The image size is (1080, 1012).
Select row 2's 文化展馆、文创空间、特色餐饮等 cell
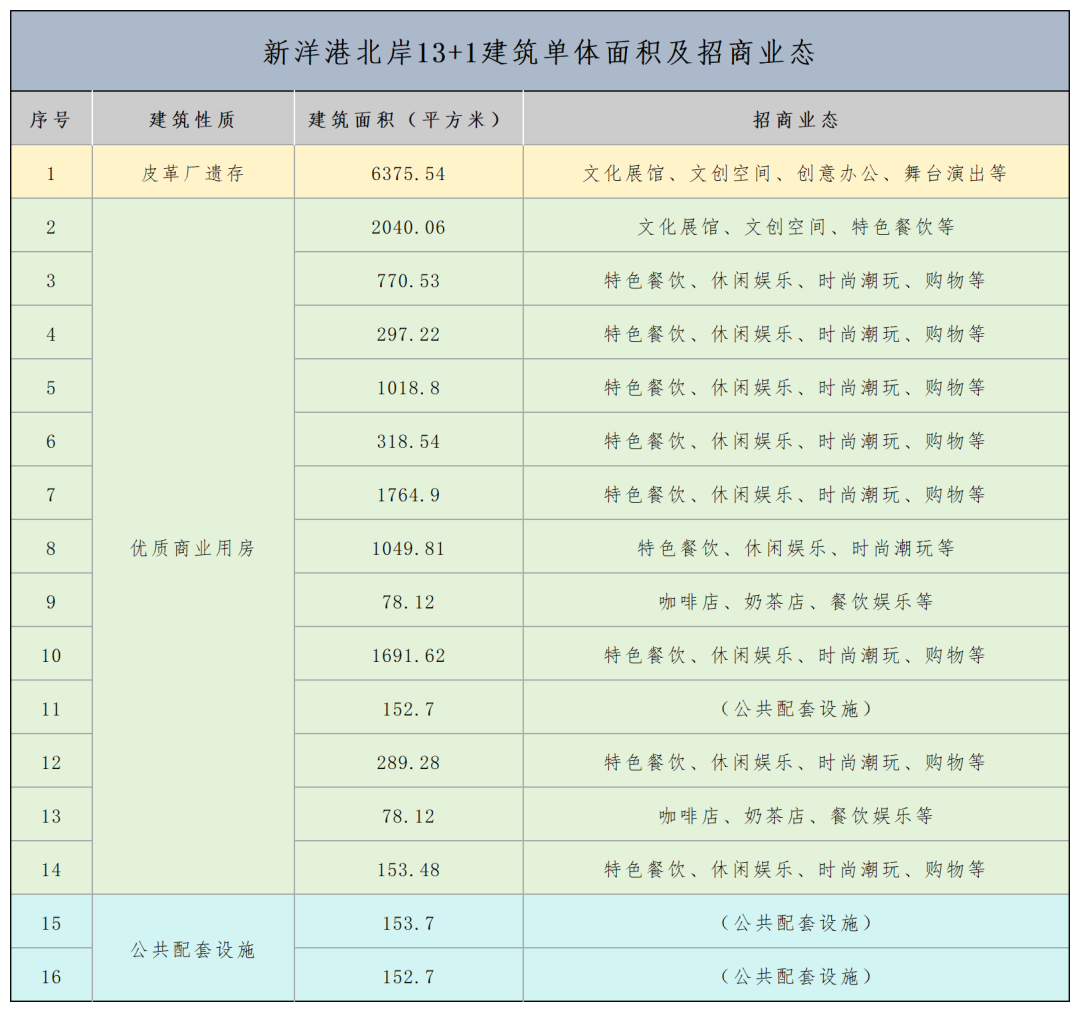[x=796, y=228]
